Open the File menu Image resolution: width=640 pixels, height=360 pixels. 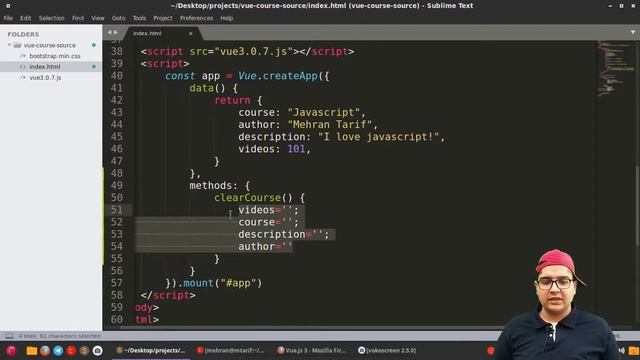(8, 18)
